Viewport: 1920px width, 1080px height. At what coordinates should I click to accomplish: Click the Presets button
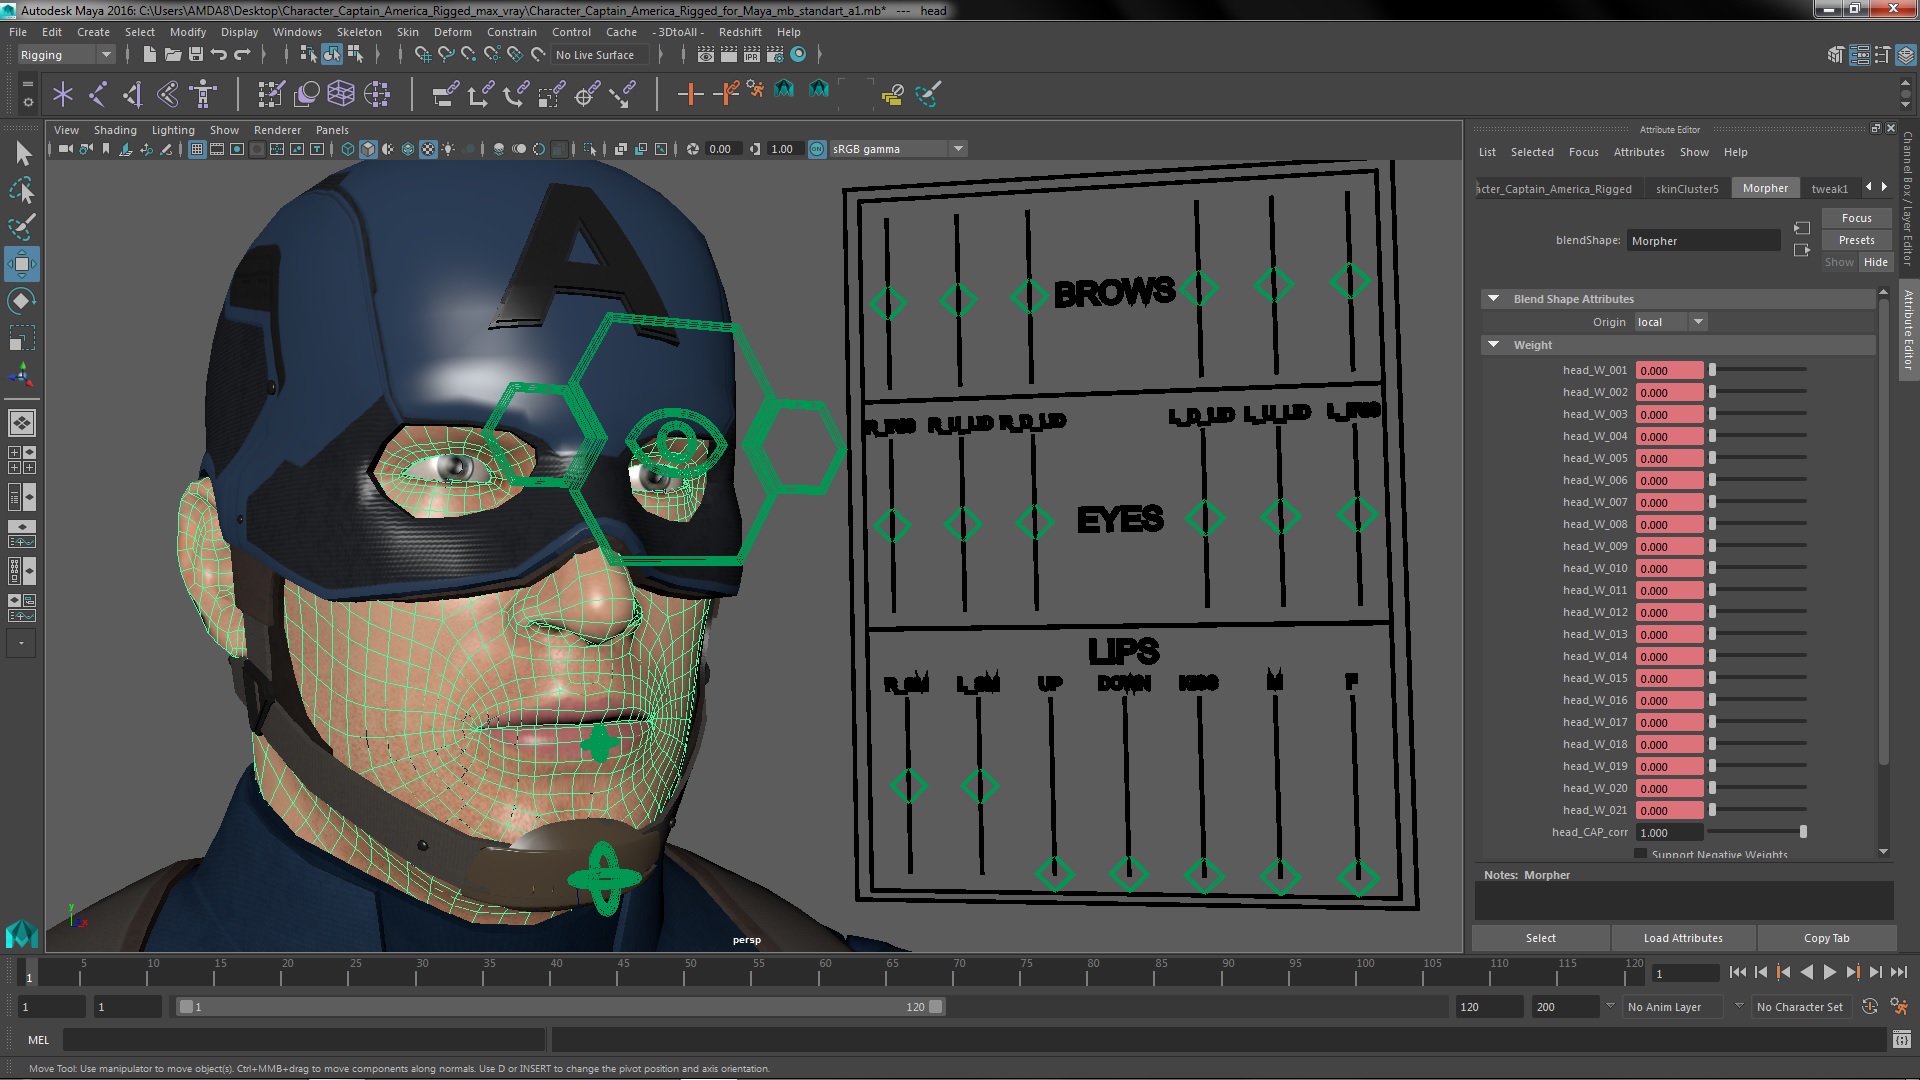1856,240
